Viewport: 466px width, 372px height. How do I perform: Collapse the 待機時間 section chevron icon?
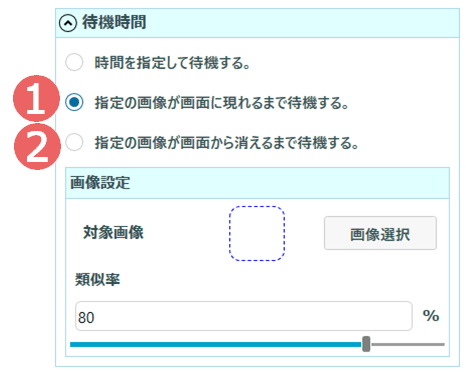[68, 23]
